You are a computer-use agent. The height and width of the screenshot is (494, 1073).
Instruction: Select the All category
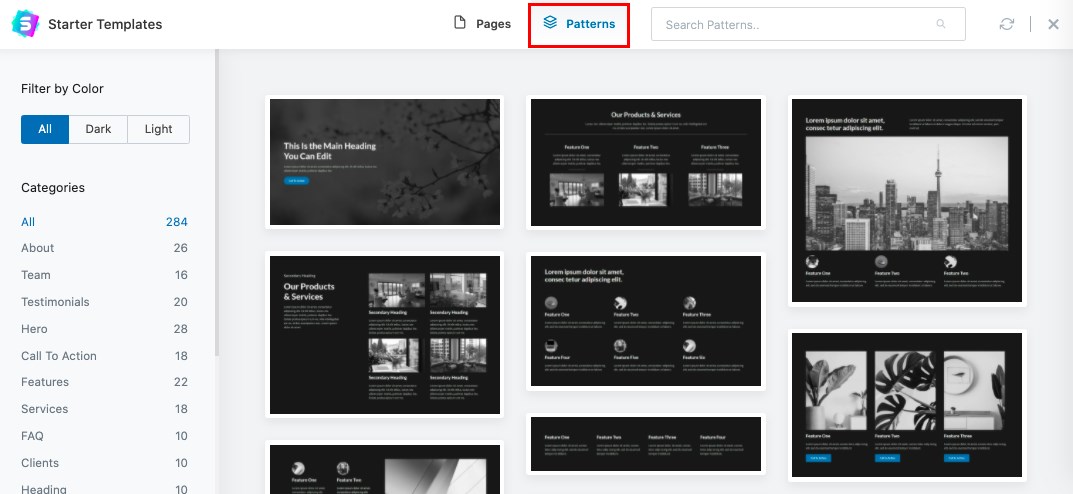[104, 222]
